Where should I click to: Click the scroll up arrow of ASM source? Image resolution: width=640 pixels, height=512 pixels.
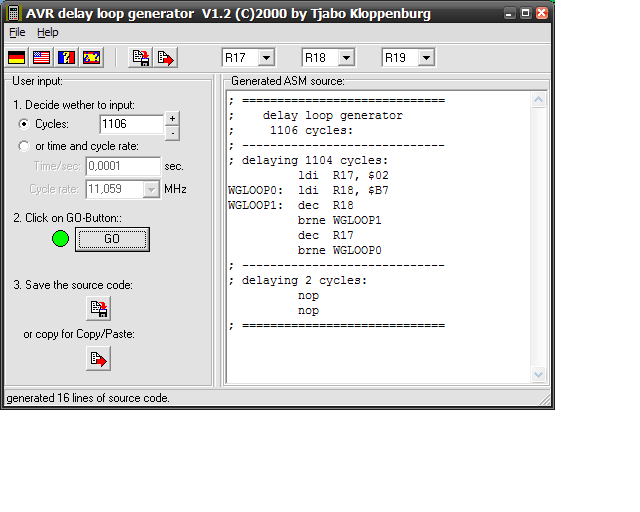(538, 100)
